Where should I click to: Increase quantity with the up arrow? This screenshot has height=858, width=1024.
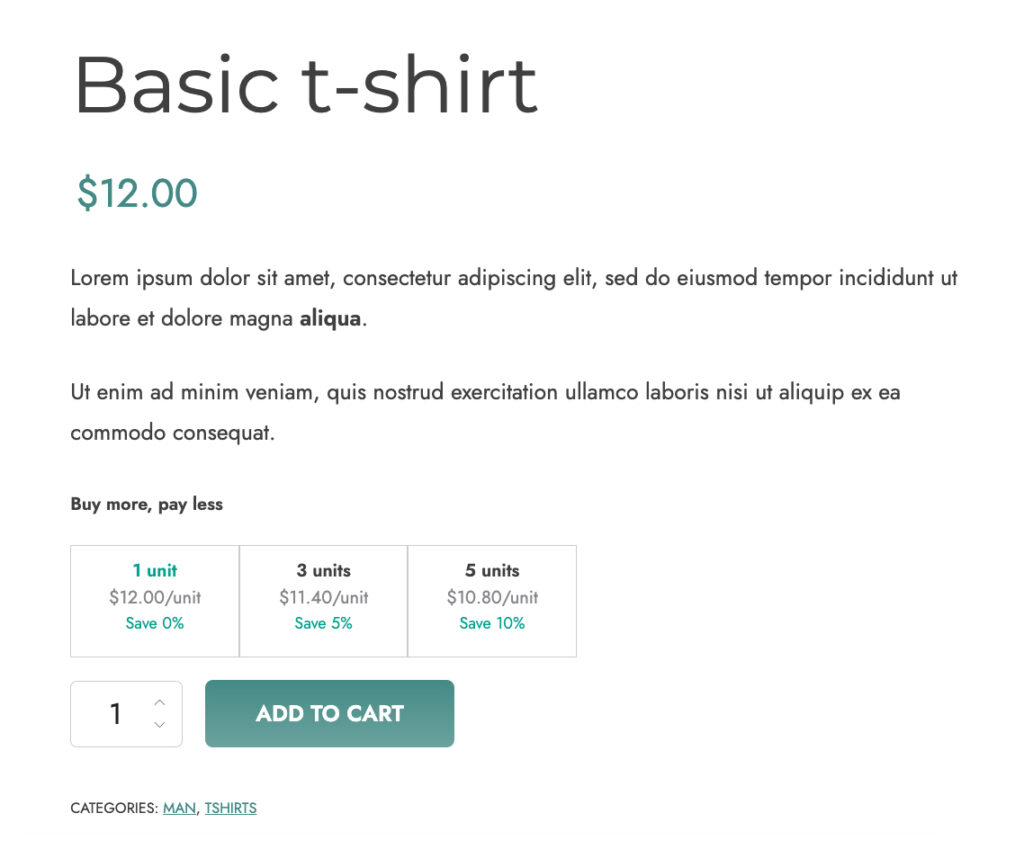[x=159, y=703]
